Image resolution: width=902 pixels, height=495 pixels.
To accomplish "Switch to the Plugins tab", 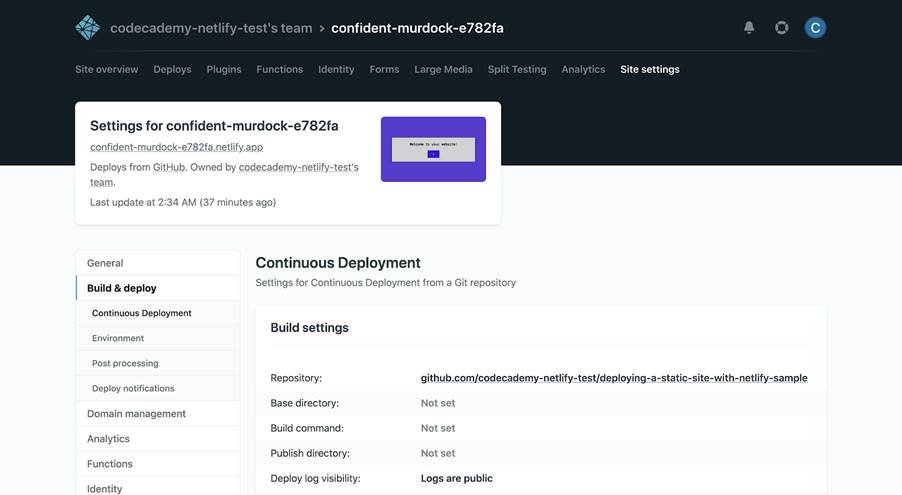I will click(224, 70).
